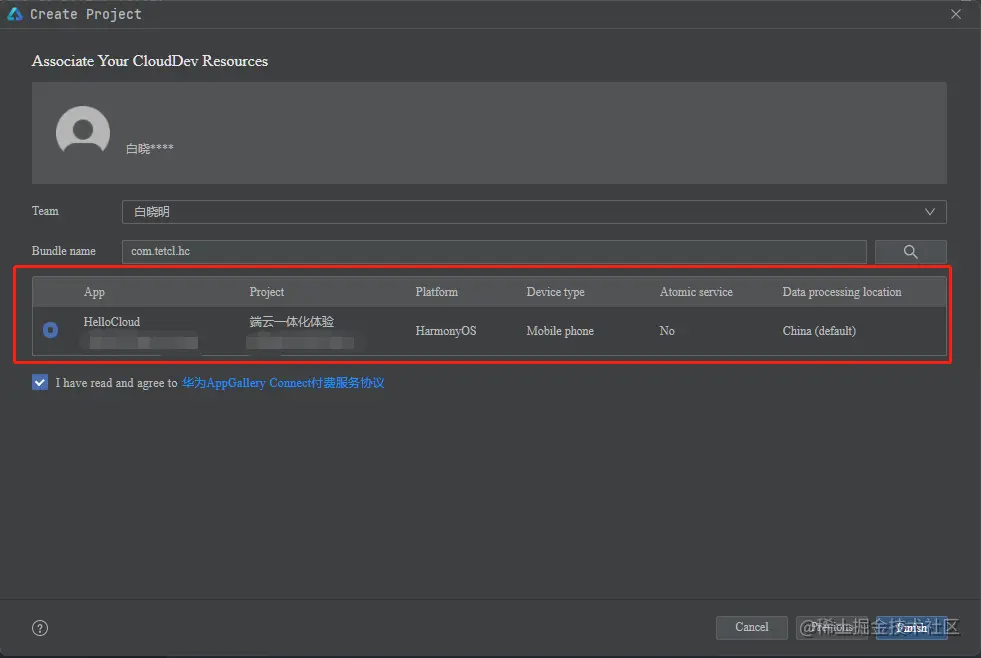This screenshot has height=658, width=981.
Task: Click the Device type column header
Action: pos(556,292)
